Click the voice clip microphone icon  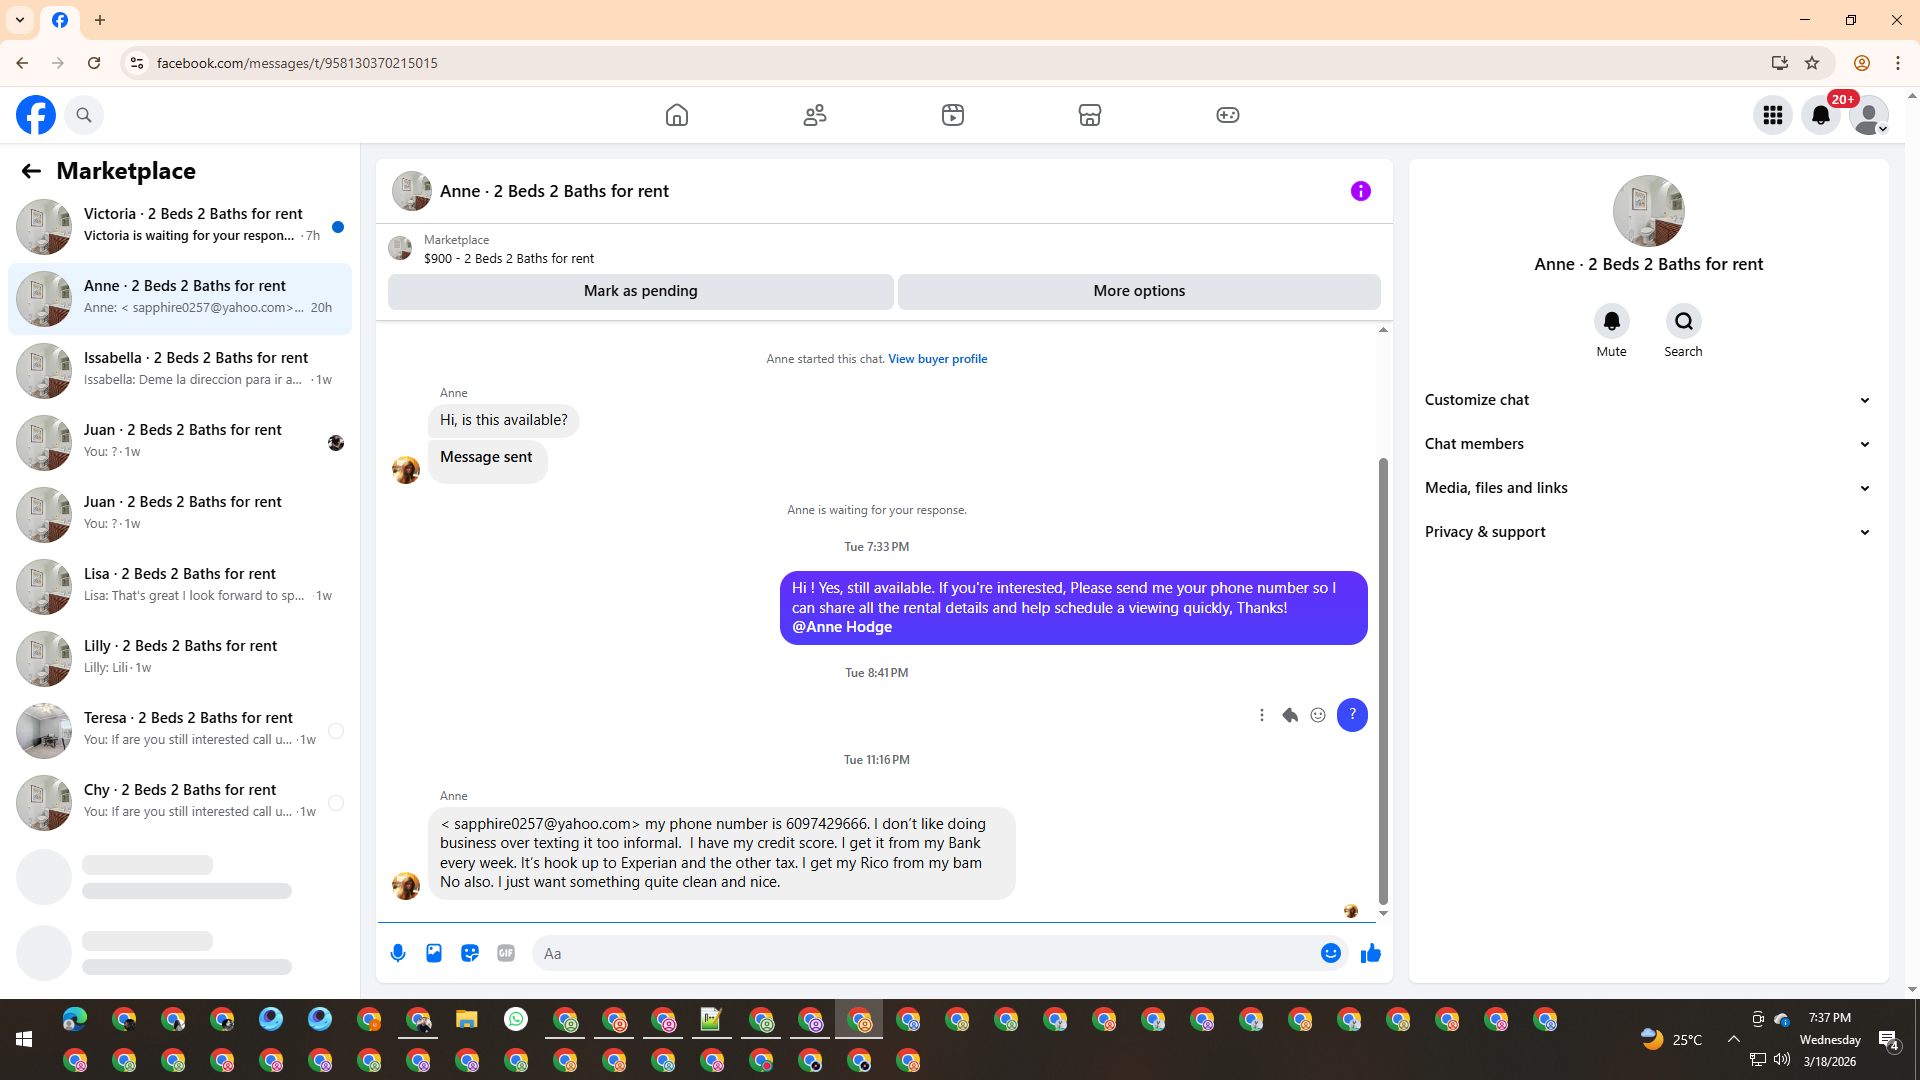398,953
